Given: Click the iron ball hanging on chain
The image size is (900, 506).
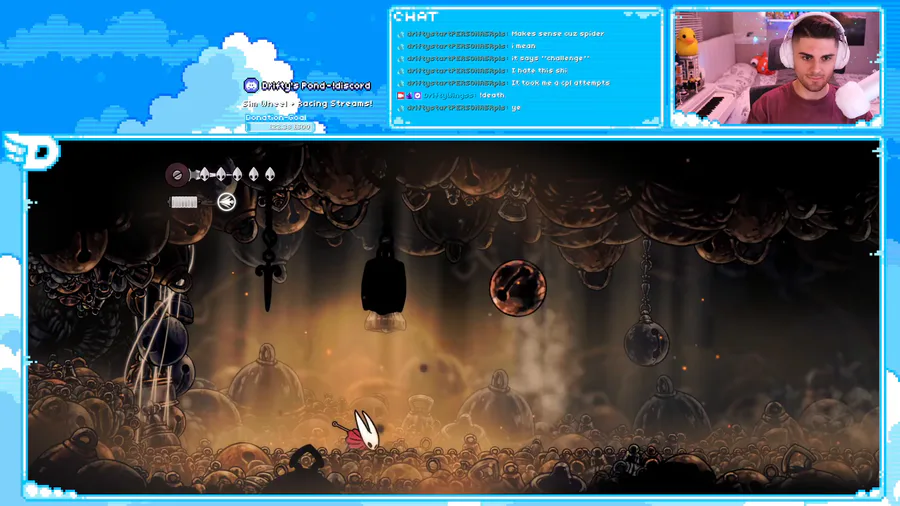Looking at the screenshot, I should click(646, 342).
